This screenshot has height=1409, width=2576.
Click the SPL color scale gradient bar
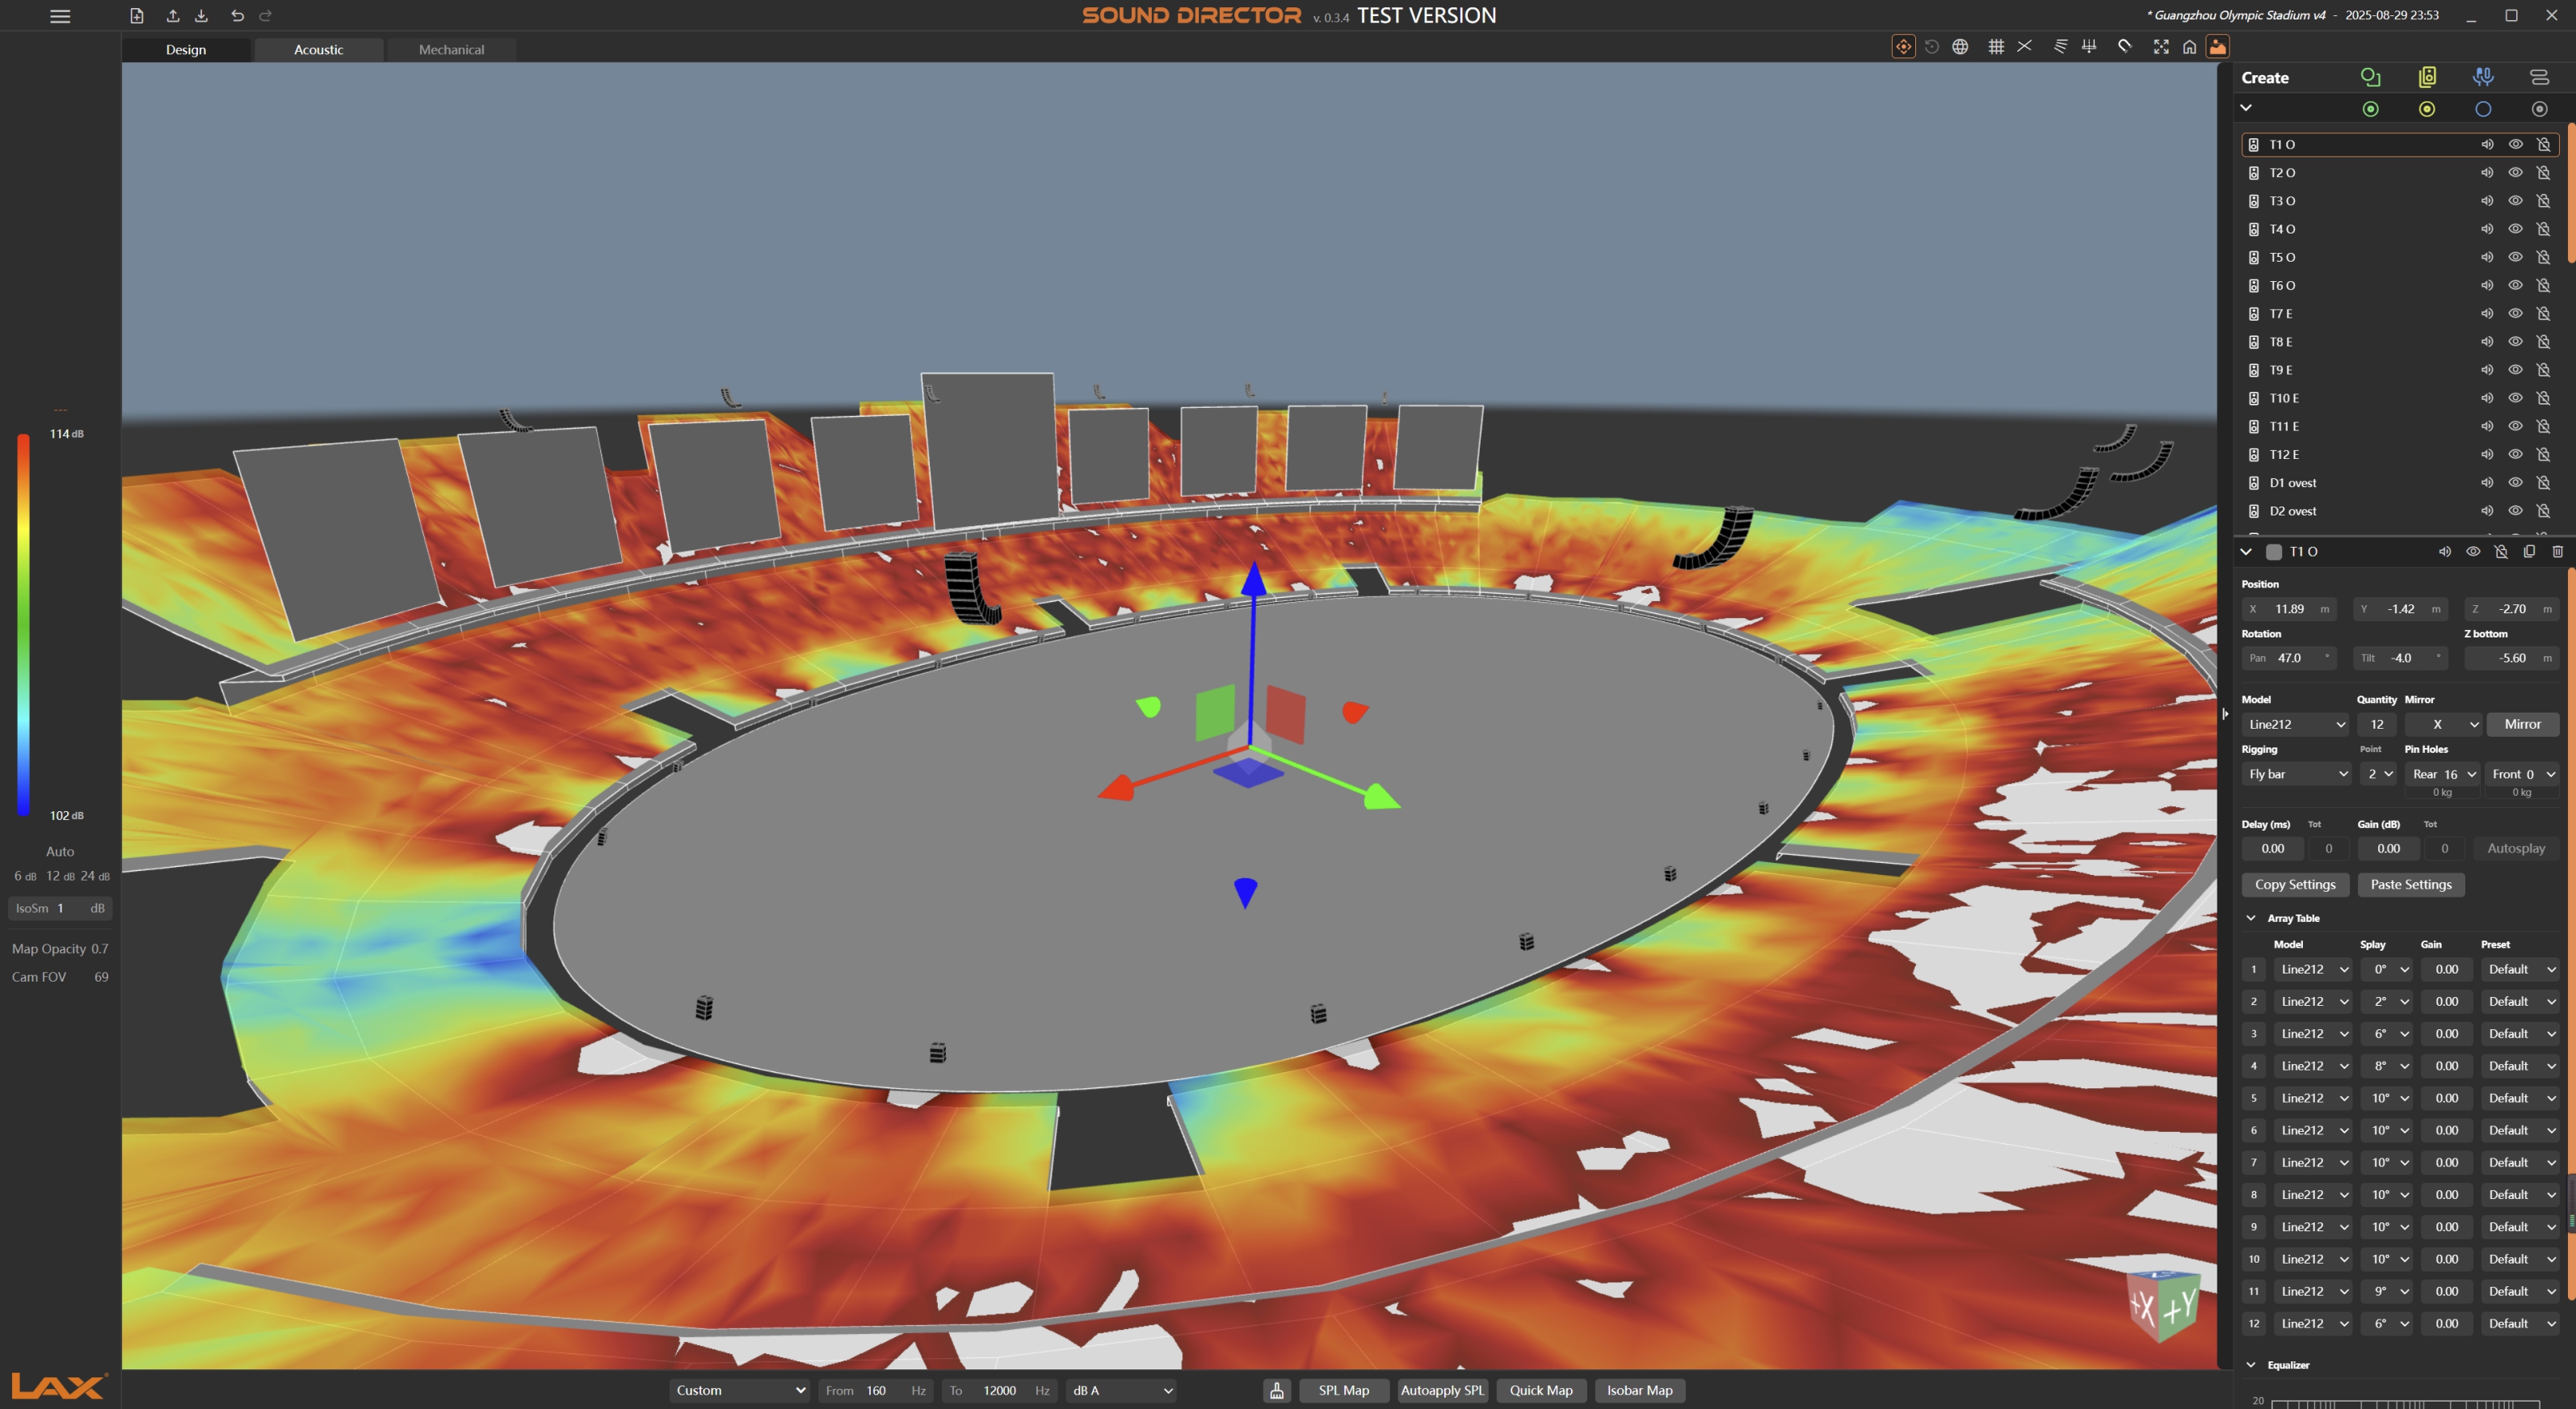(23, 624)
